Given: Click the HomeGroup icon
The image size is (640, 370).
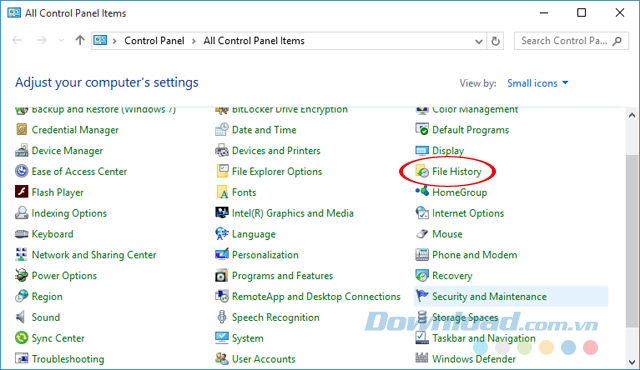Looking at the screenshot, I should tap(422, 191).
